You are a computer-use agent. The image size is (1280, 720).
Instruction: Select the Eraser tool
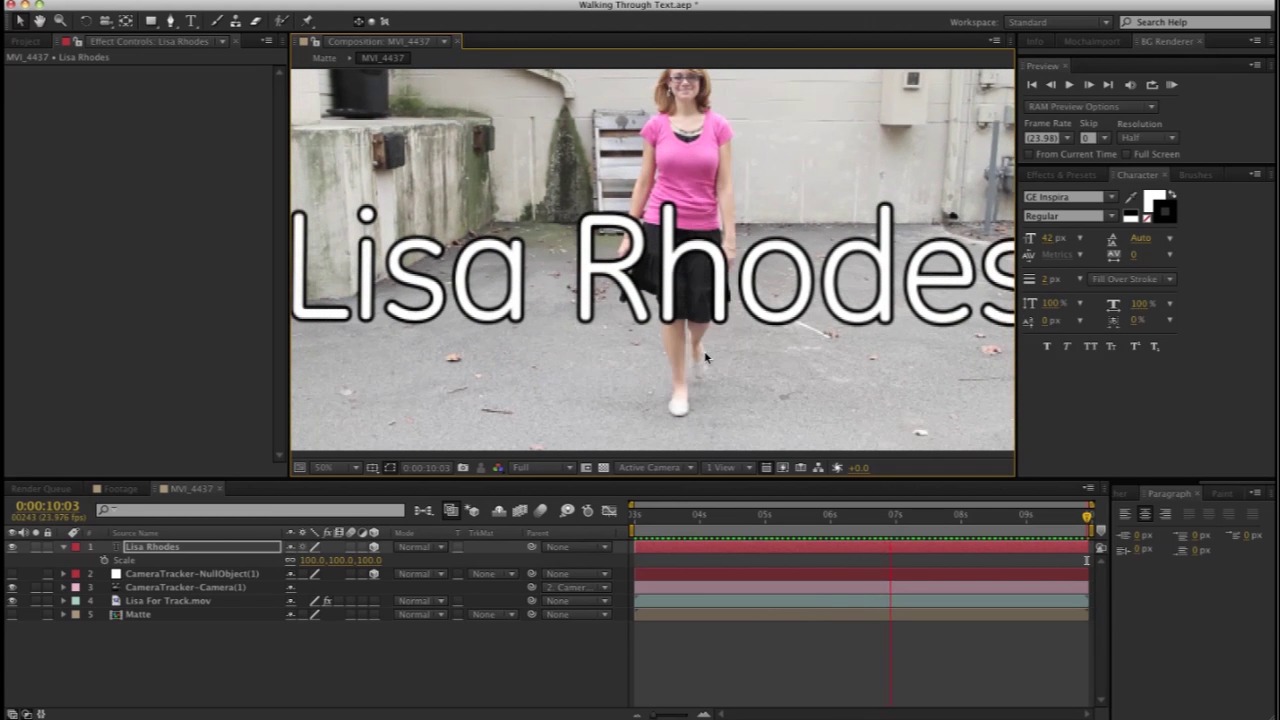pyautogui.click(x=256, y=21)
